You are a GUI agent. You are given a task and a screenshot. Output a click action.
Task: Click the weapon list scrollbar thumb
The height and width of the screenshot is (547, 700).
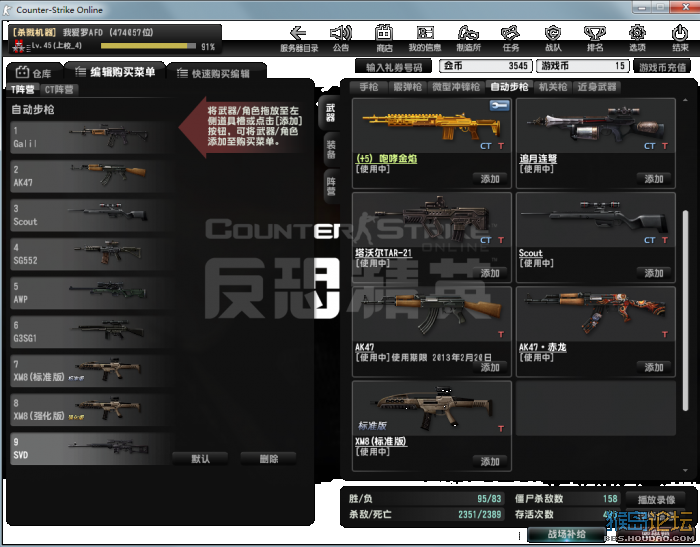pyautogui.click(x=686, y=310)
